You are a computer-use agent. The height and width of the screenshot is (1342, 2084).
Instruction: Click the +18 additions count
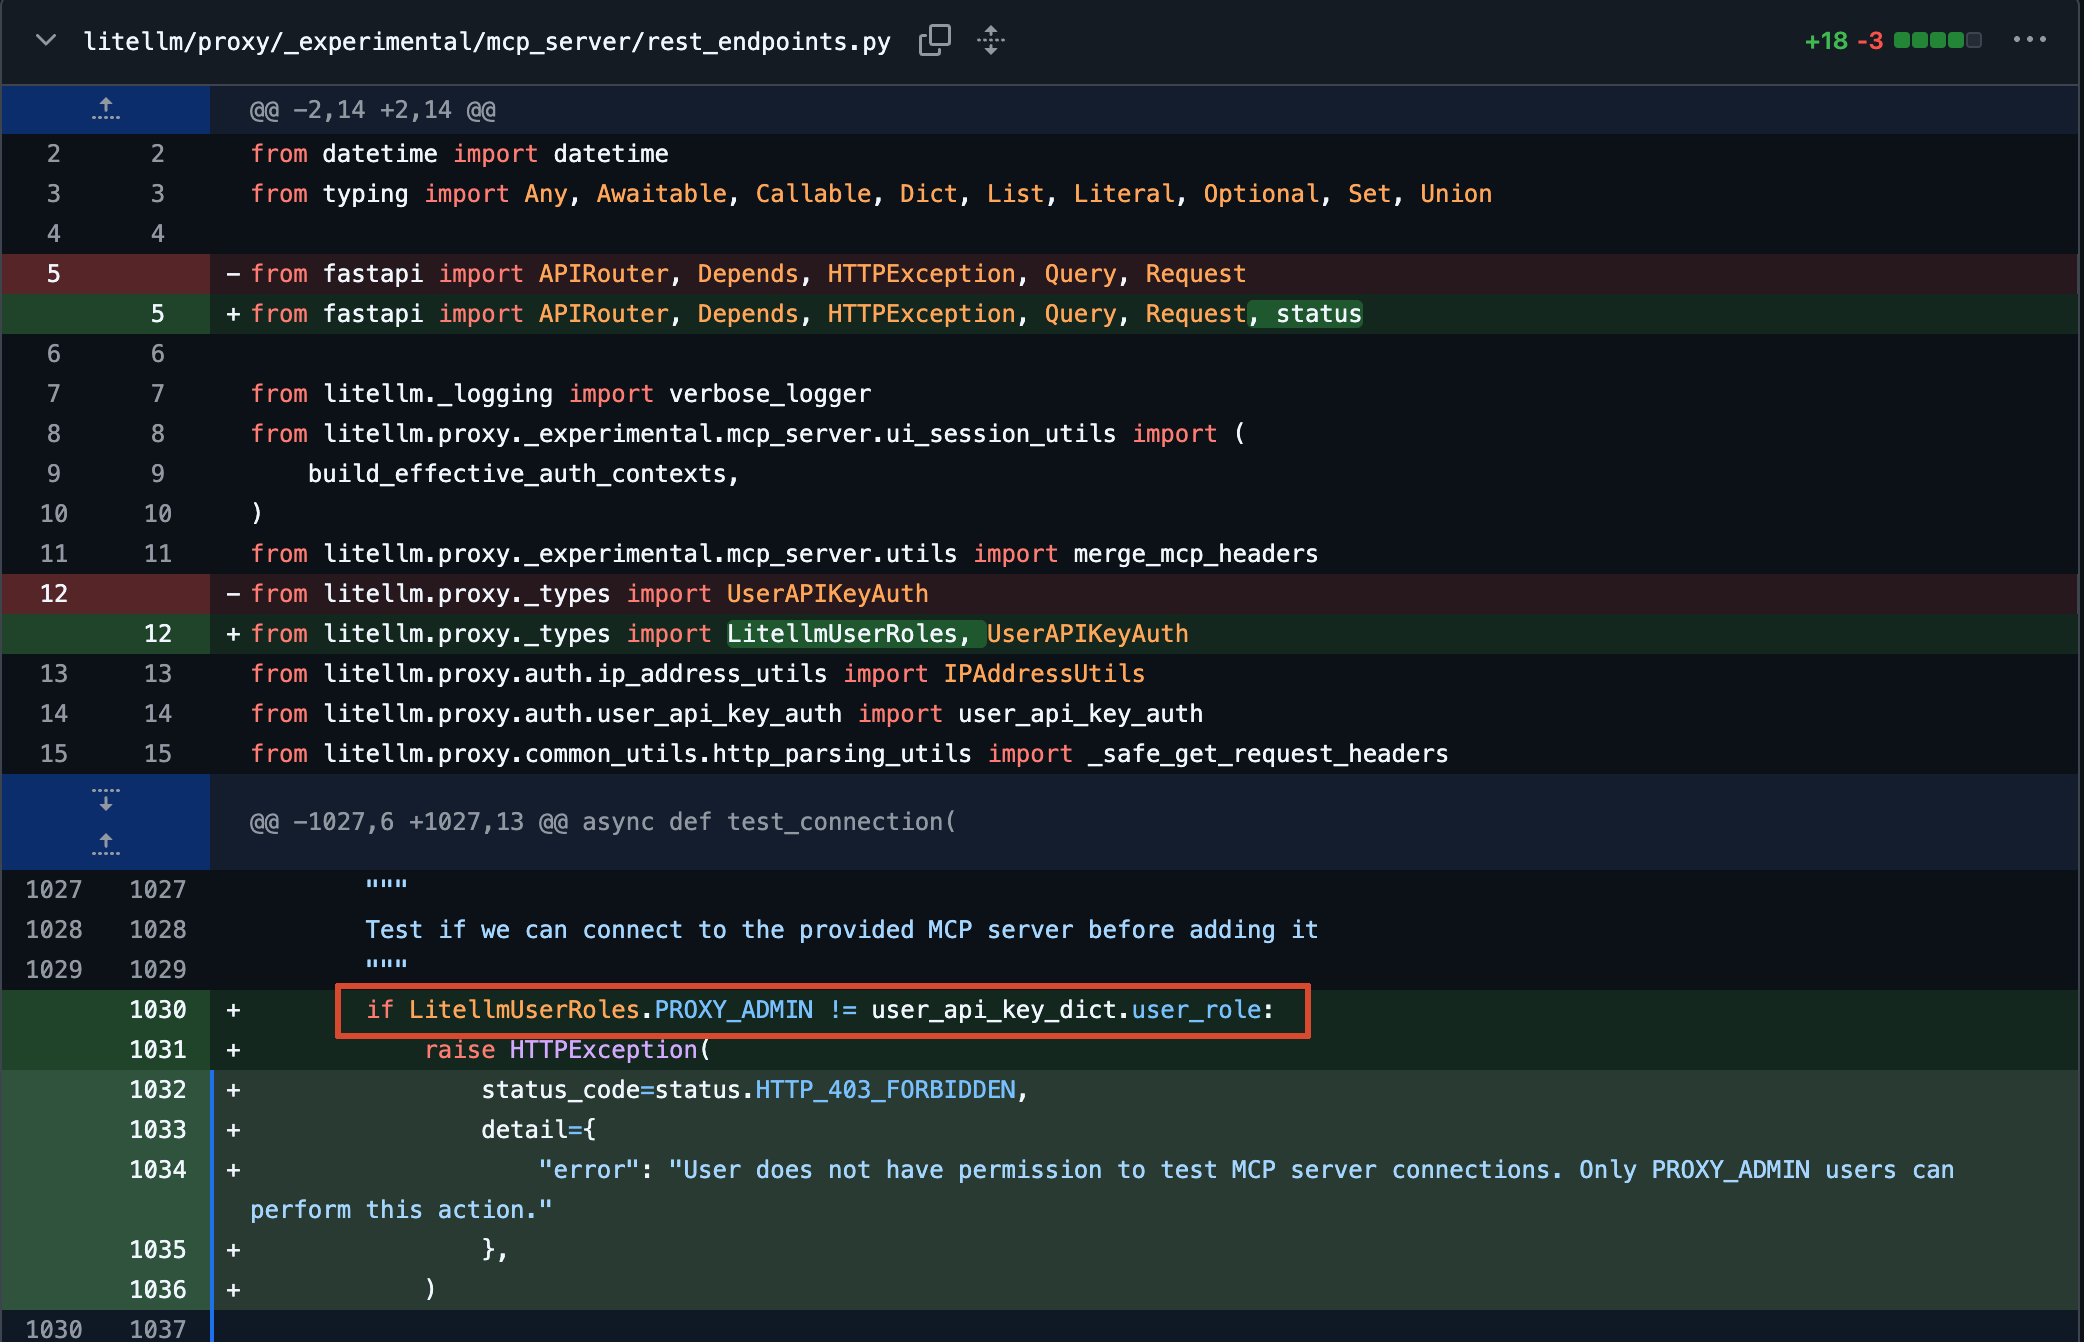(1826, 41)
